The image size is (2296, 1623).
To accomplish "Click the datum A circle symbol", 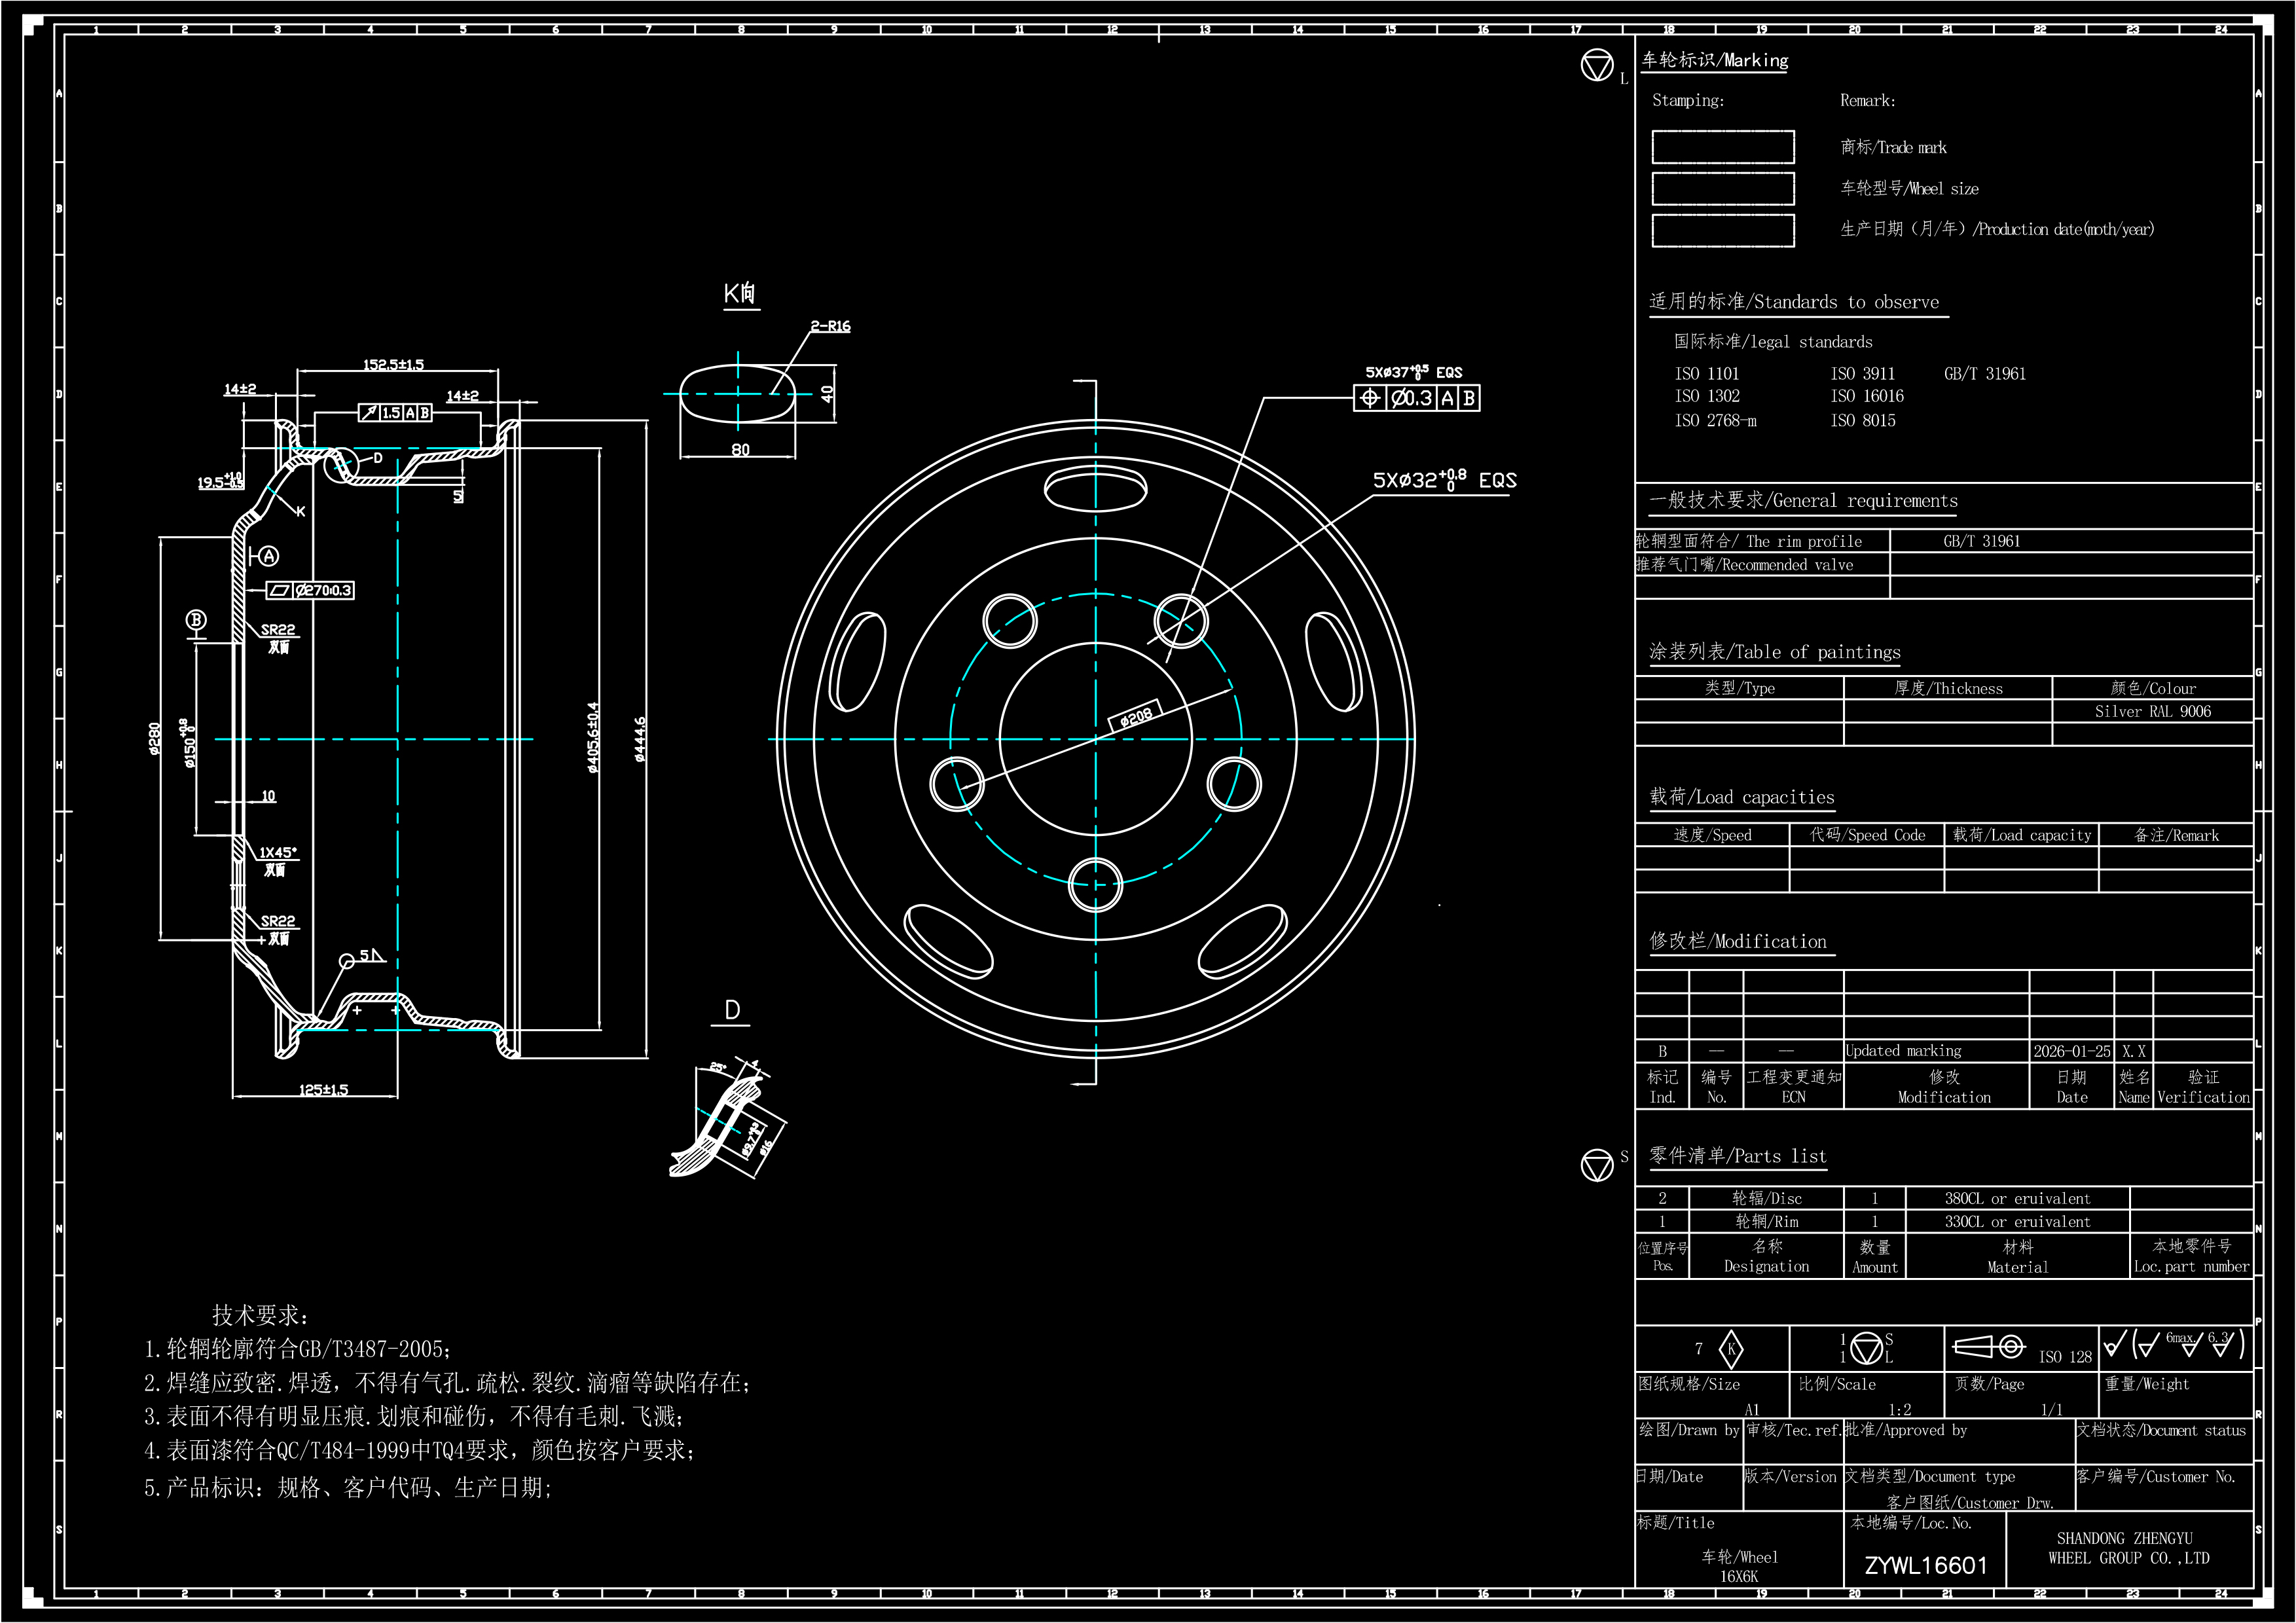I will [x=268, y=556].
